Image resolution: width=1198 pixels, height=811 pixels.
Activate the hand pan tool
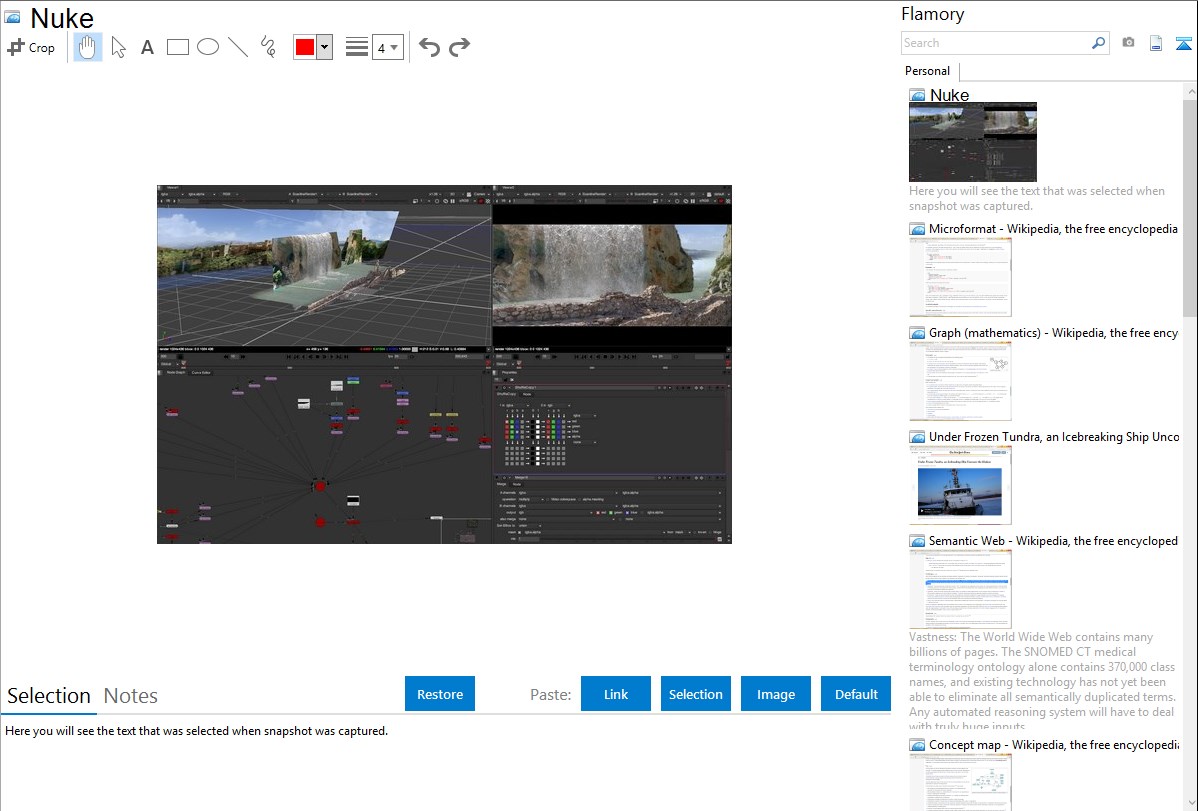pyautogui.click(x=87, y=47)
